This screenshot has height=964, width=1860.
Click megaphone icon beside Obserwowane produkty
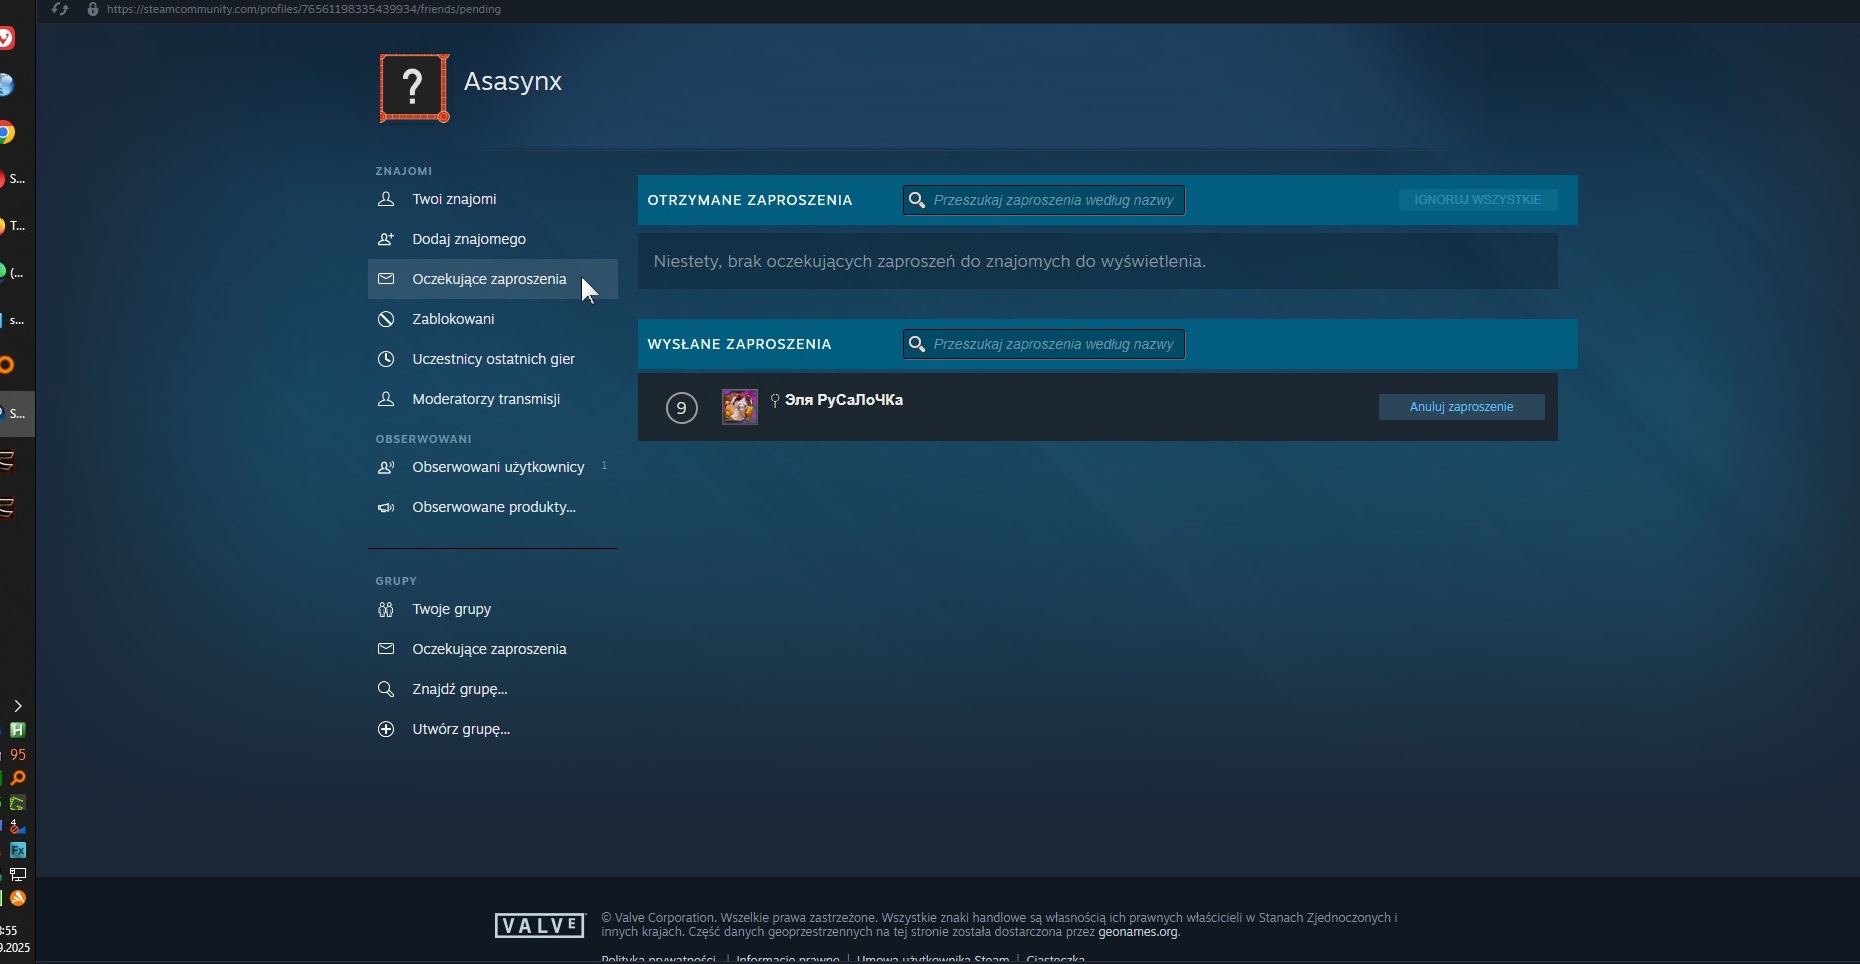[x=386, y=507]
